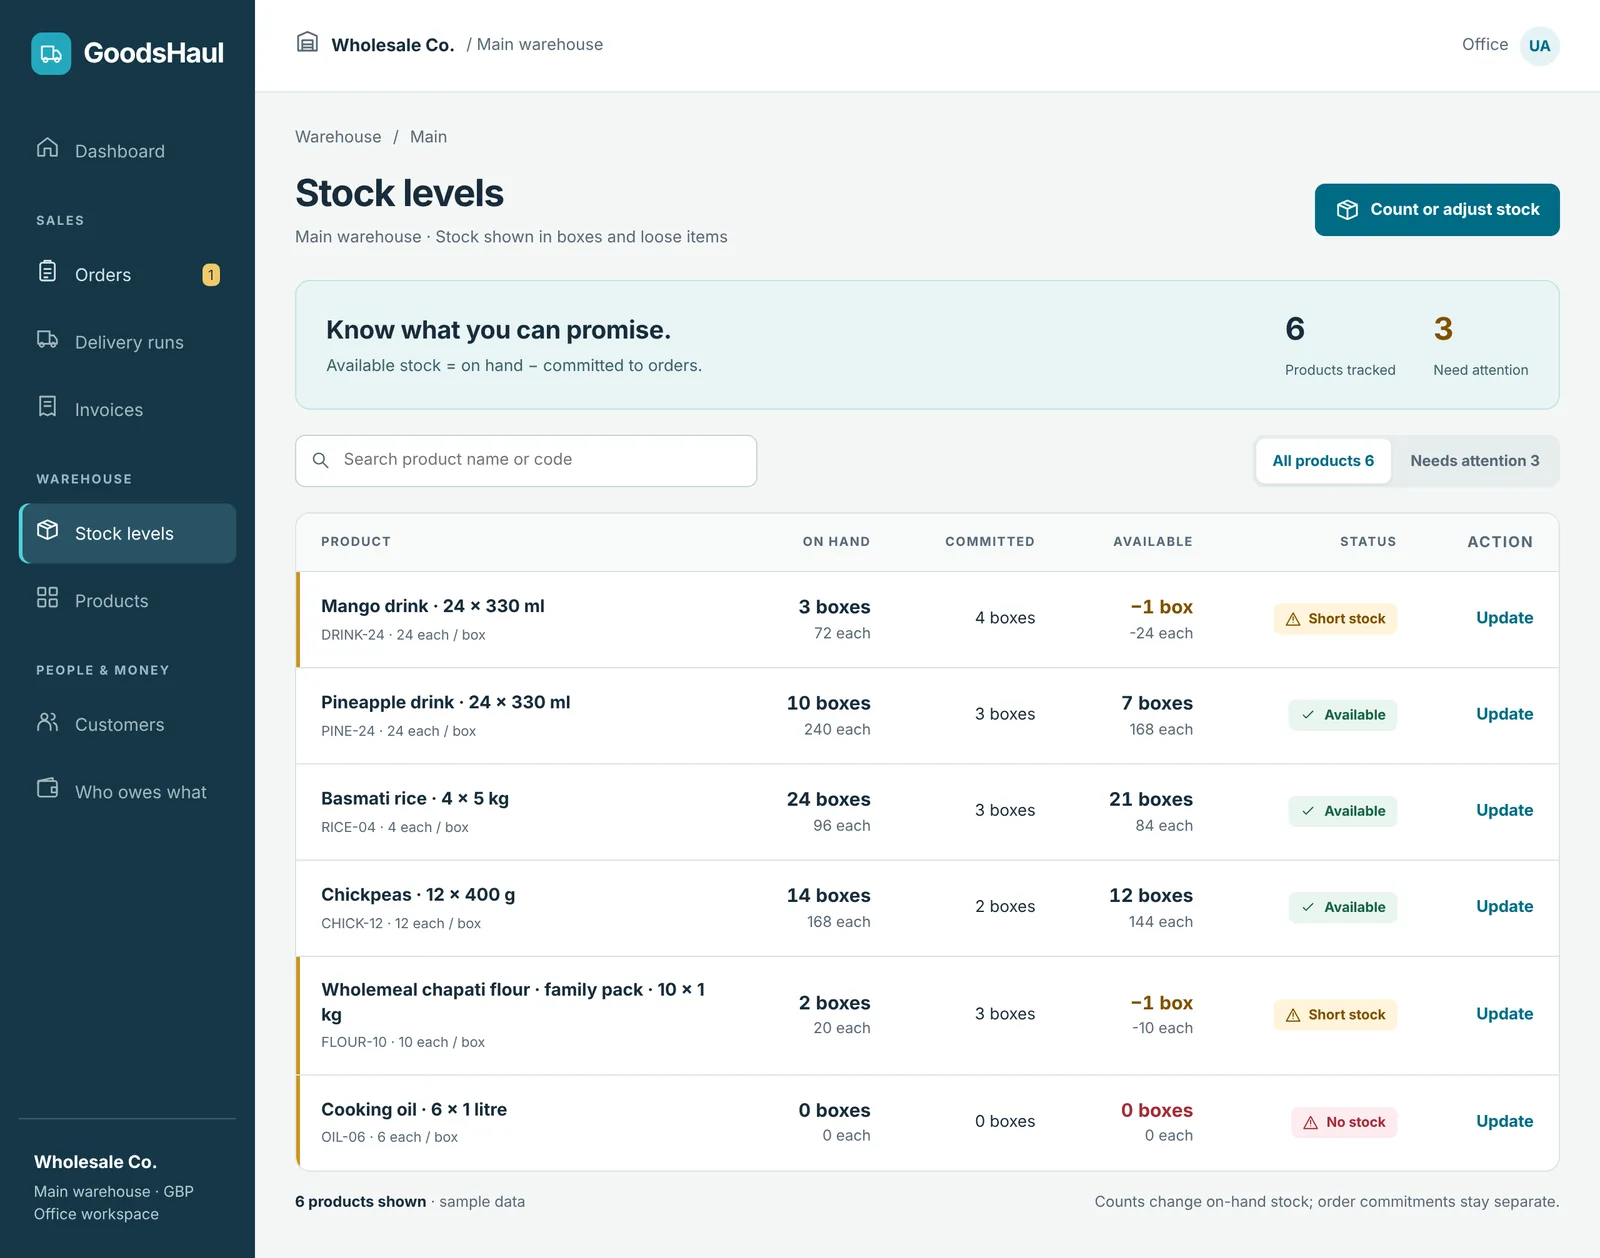Update the Chickpeas stock
Viewport: 1600px width, 1258px height.
(1504, 906)
